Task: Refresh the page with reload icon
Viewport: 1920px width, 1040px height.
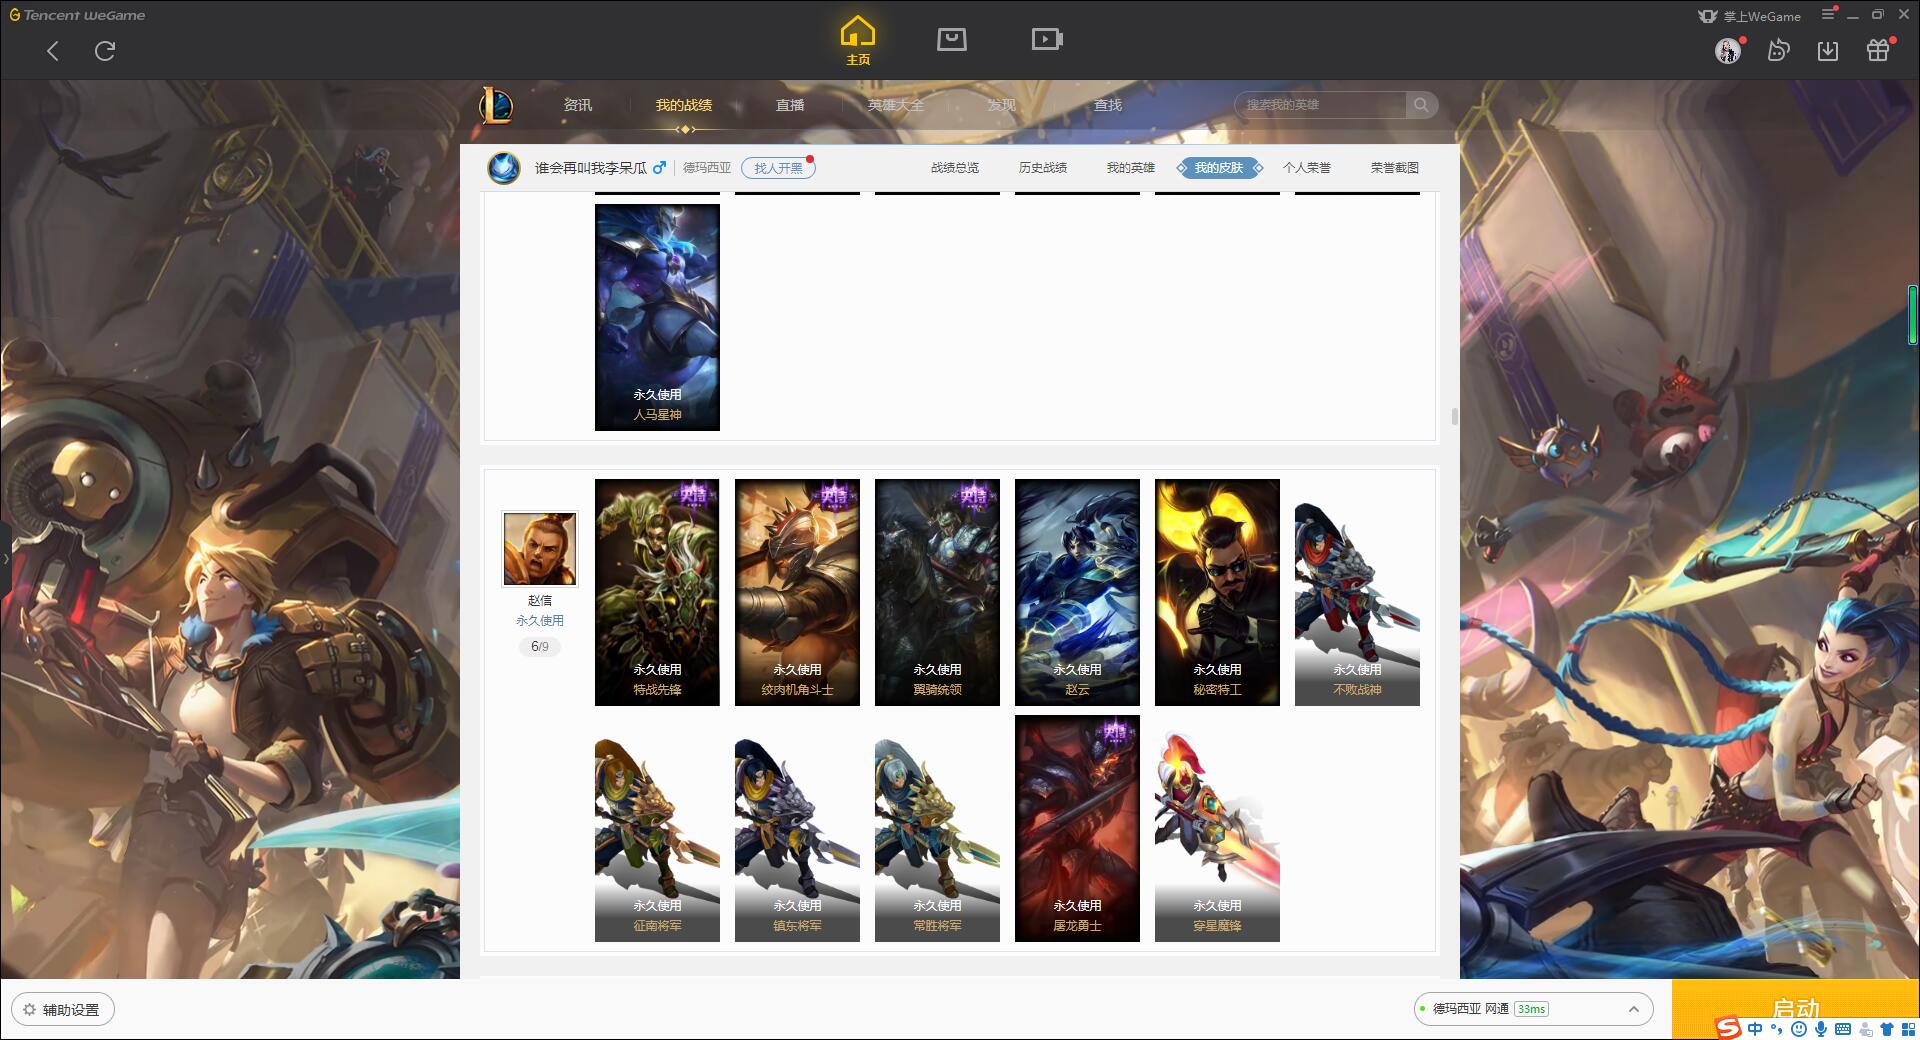Action: click(x=105, y=51)
